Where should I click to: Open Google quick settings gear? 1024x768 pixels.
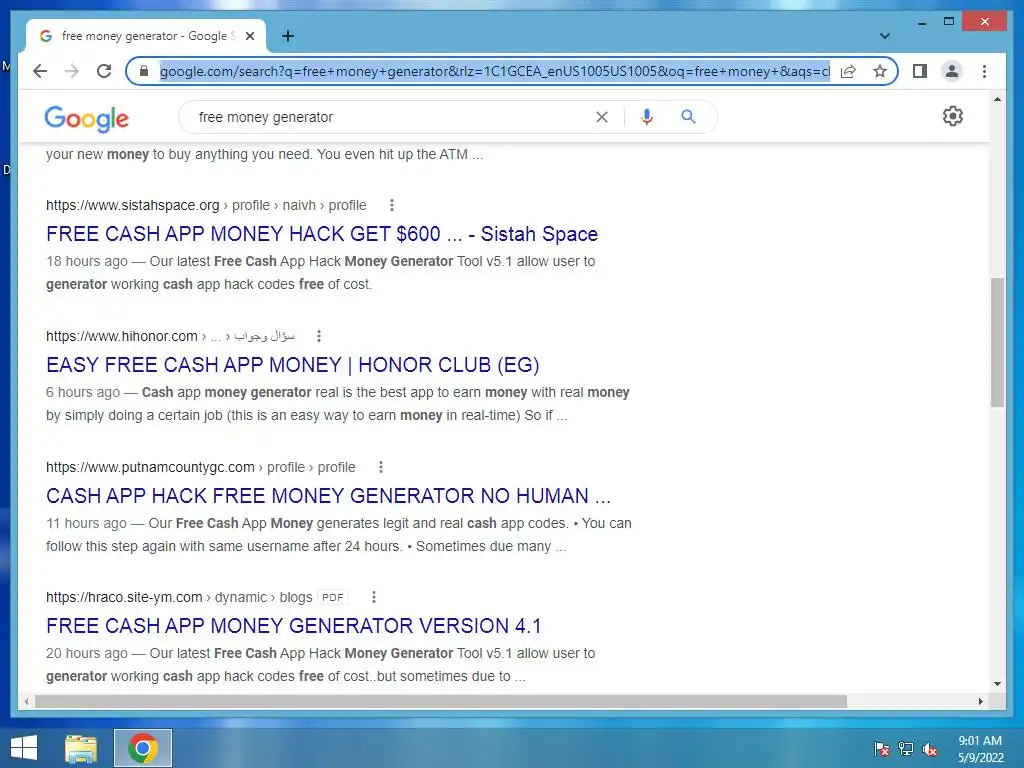(952, 116)
